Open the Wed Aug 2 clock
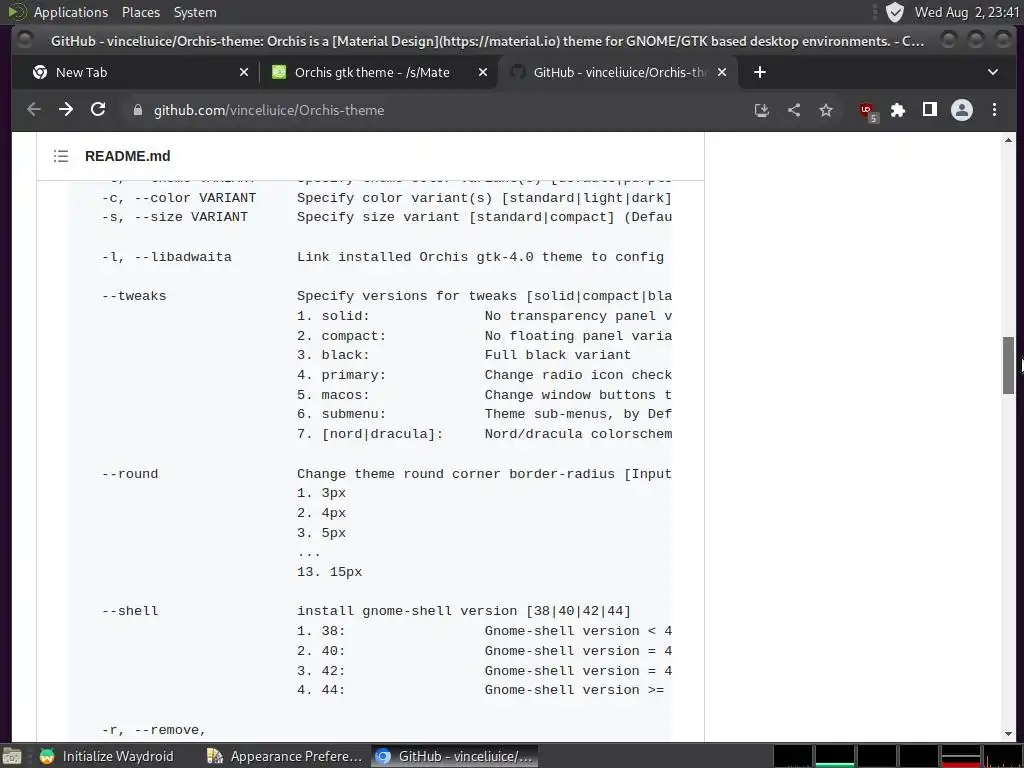Image resolution: width=1024 pixels, height=768 pixels. pyautogui.click(x=967, y=12)
